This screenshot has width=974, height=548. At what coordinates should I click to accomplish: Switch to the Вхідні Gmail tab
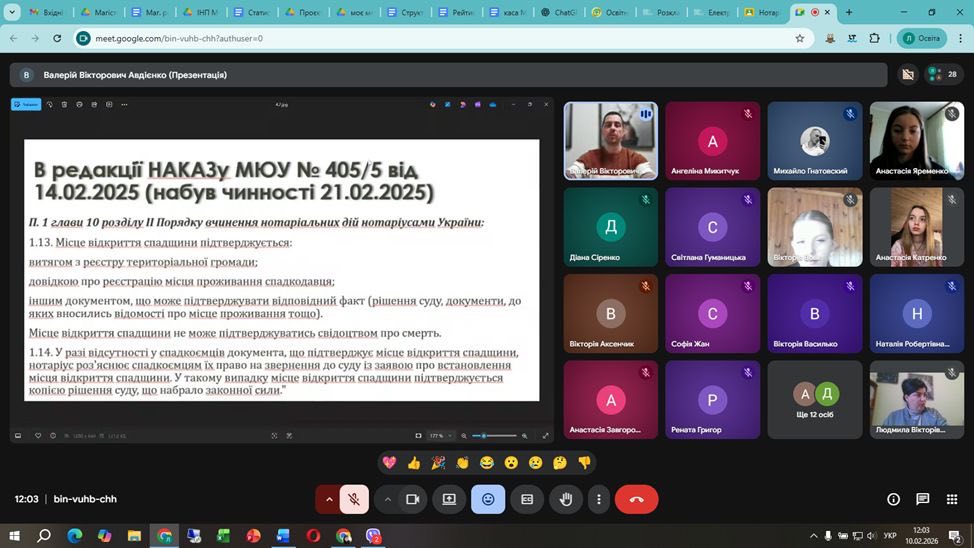47,12
